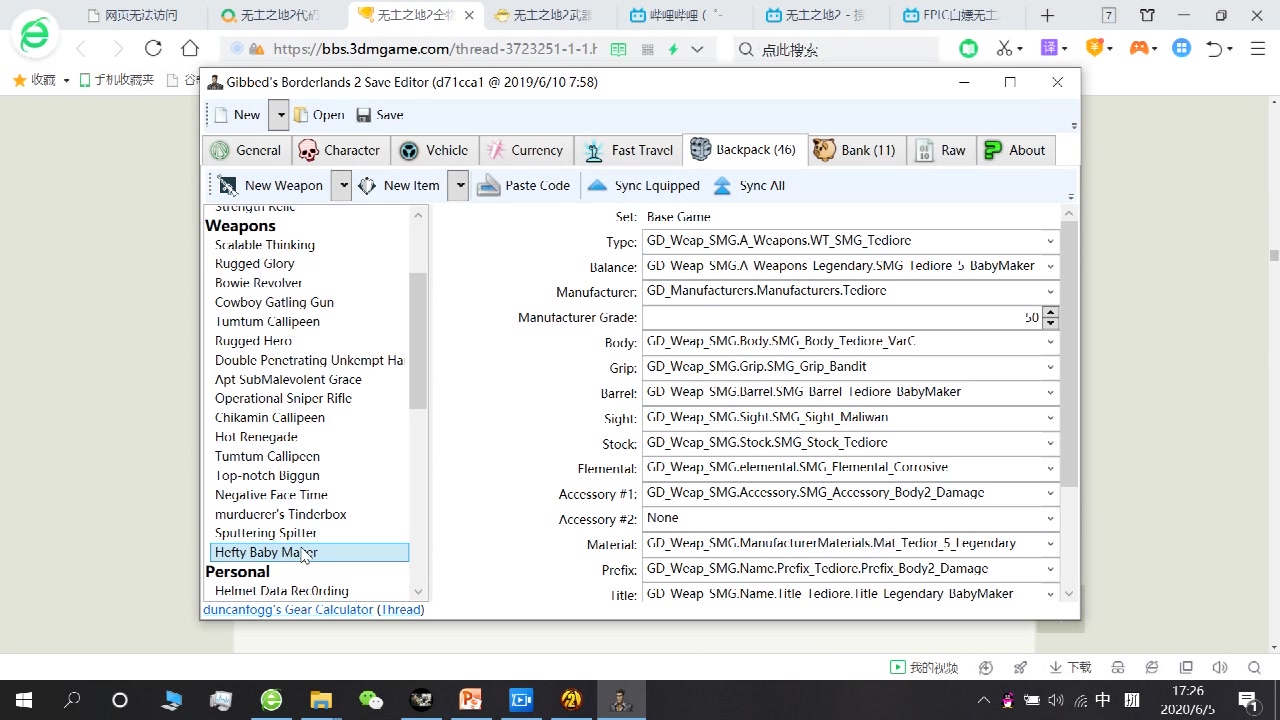Click the Sync All button

tap(749, 185)
